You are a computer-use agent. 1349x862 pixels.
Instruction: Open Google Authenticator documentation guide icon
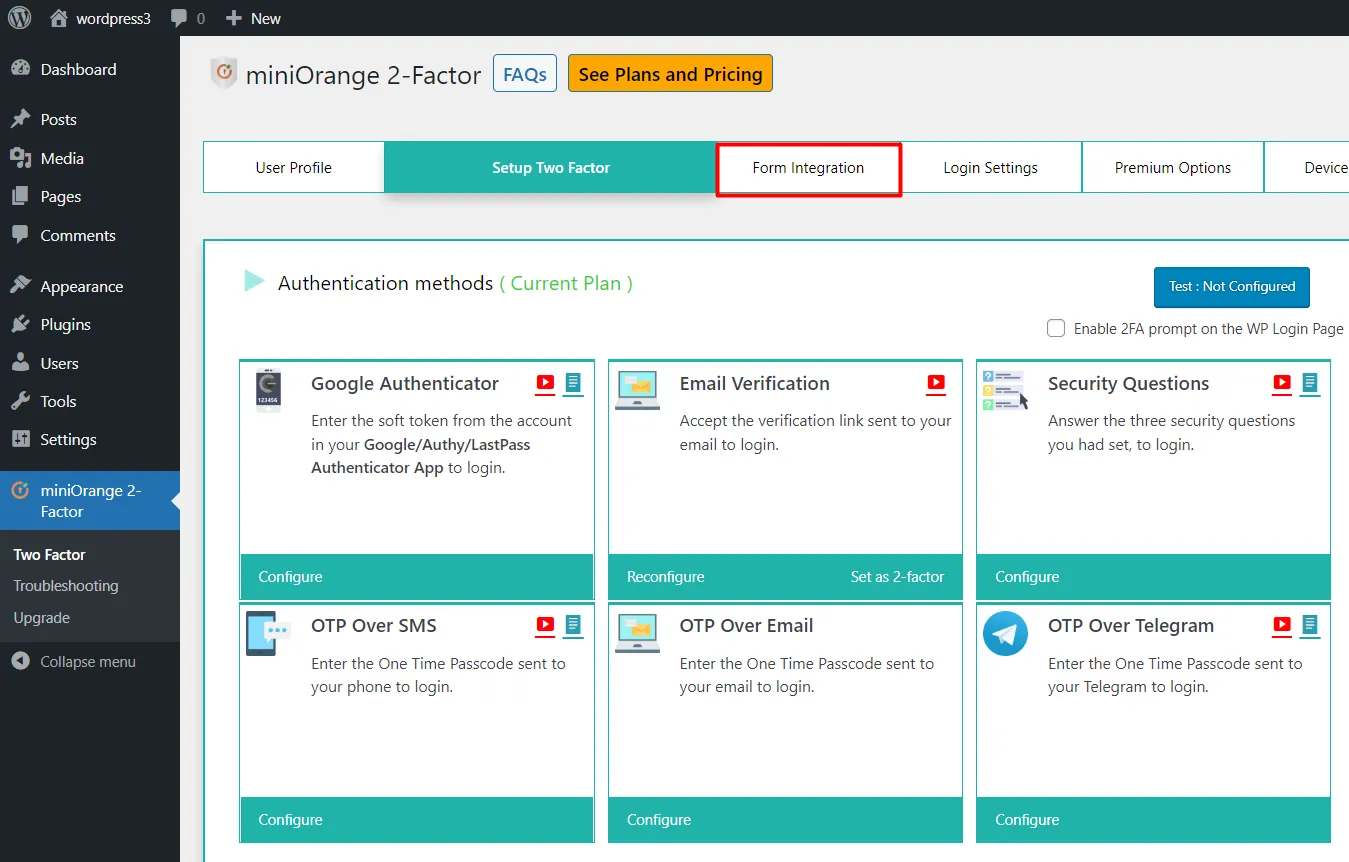coord(573,382)
